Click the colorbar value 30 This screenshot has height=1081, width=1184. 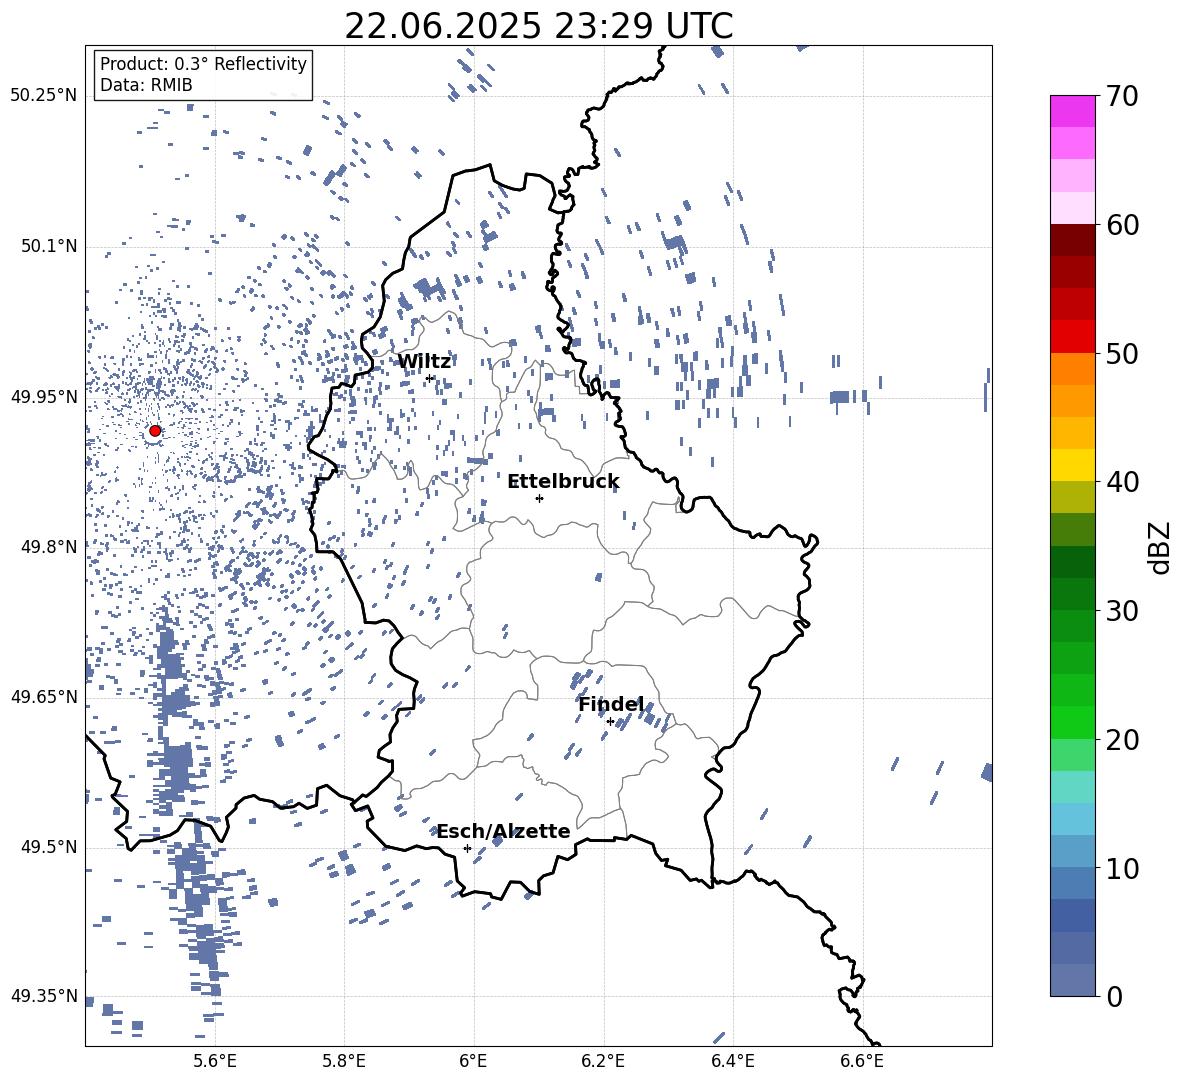(1122, 610)
